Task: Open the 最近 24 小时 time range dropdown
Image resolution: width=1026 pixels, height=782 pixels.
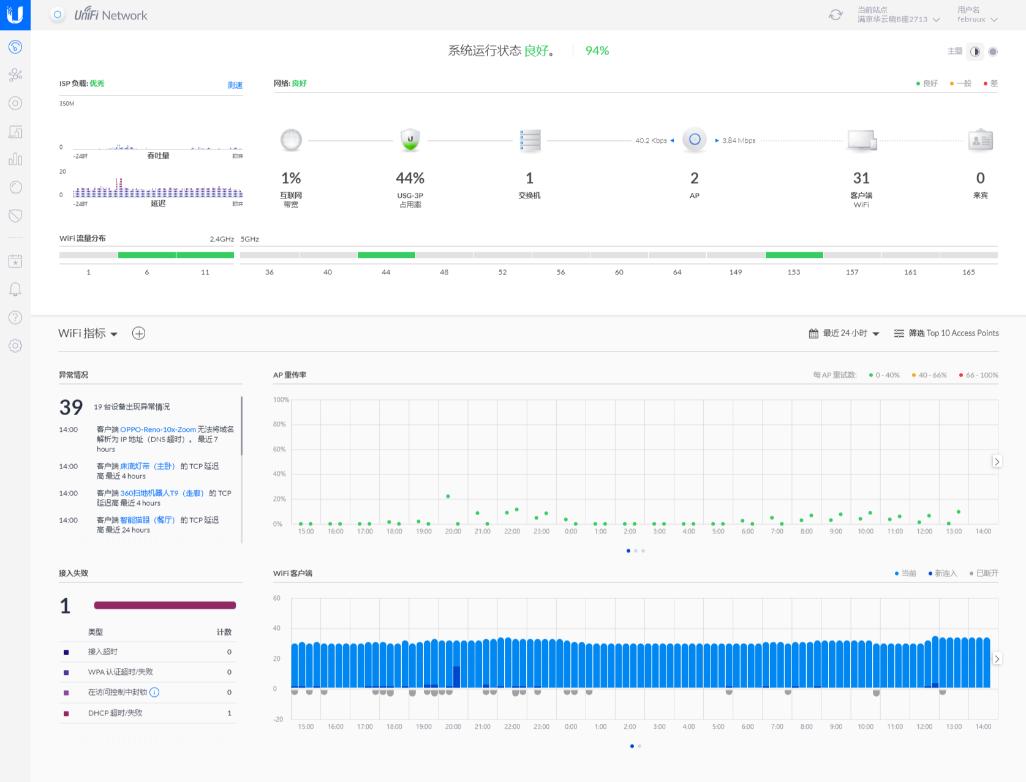Action: (x=844, y=333)
